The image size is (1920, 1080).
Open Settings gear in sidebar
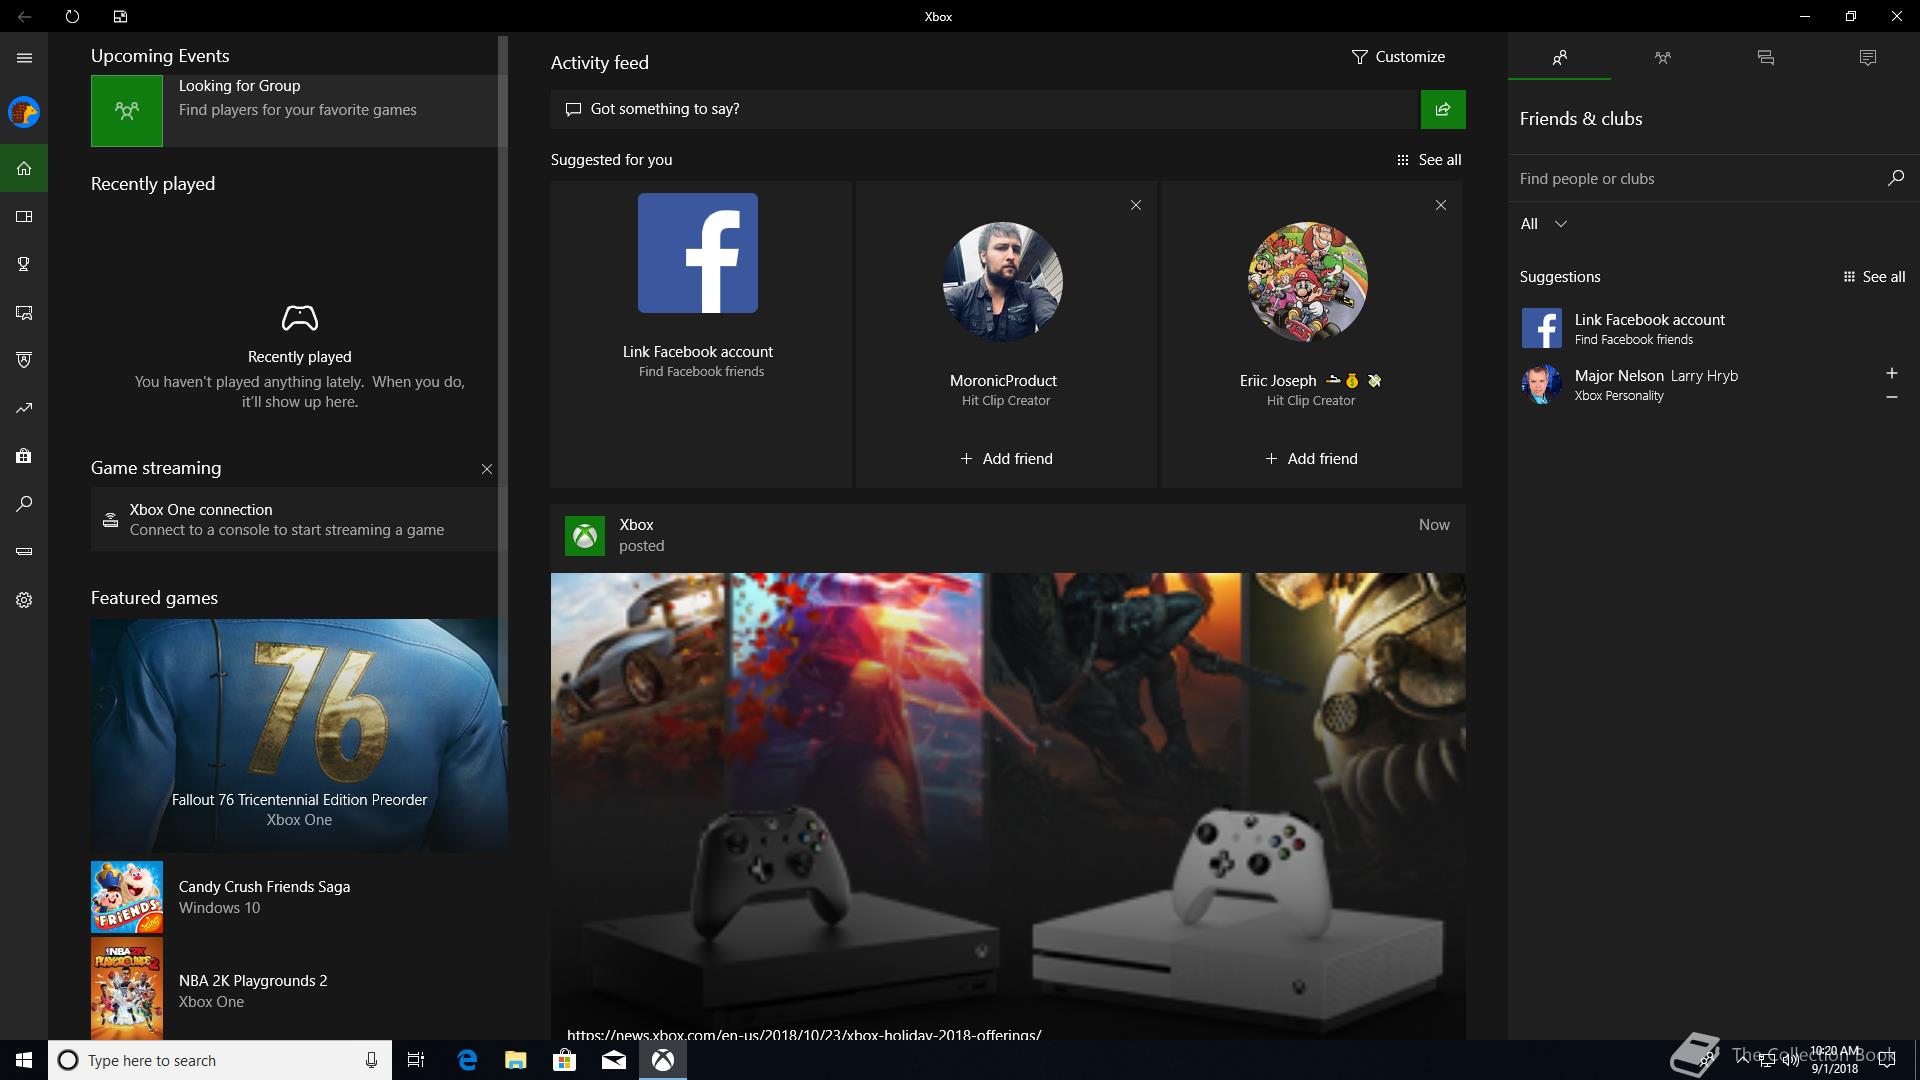pos(24,600)
